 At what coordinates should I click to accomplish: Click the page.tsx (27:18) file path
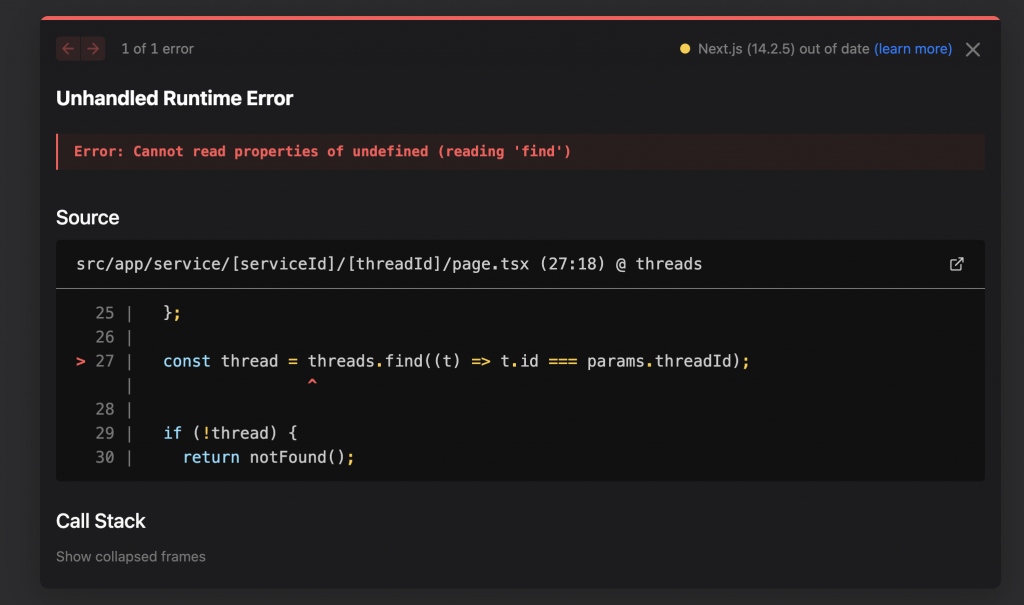[389, 264]
